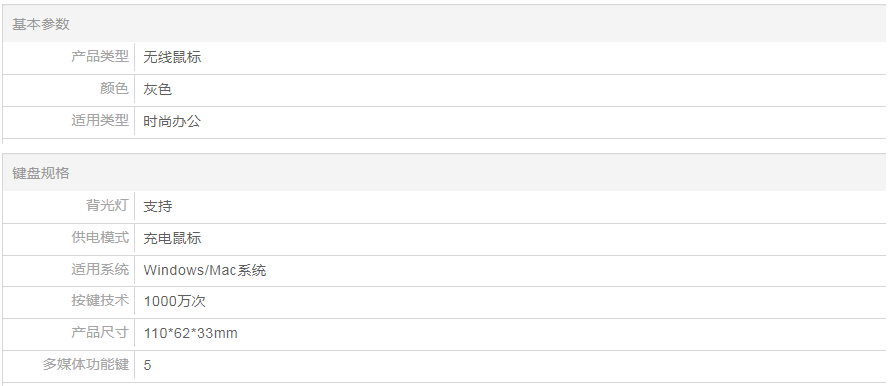Select the 背光灯 label

(107, 205)
